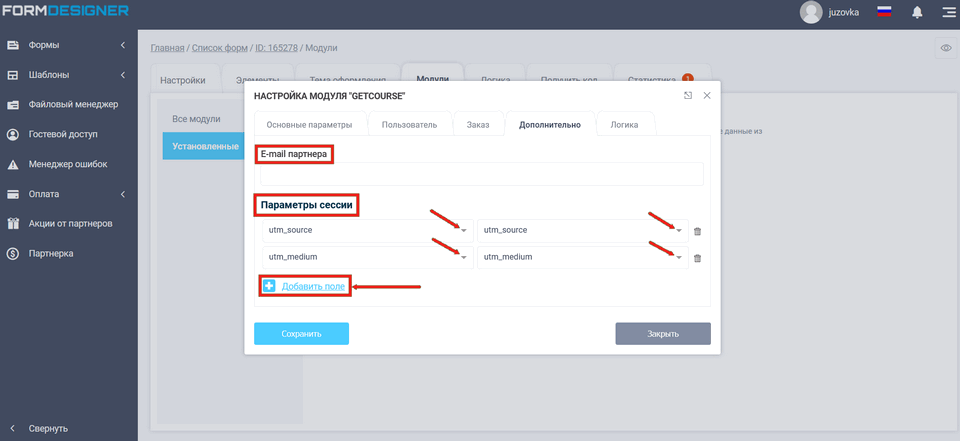Viewport: 960px width, 441px height.
Task: Click the Сохранить button
Action: point(301,334)
